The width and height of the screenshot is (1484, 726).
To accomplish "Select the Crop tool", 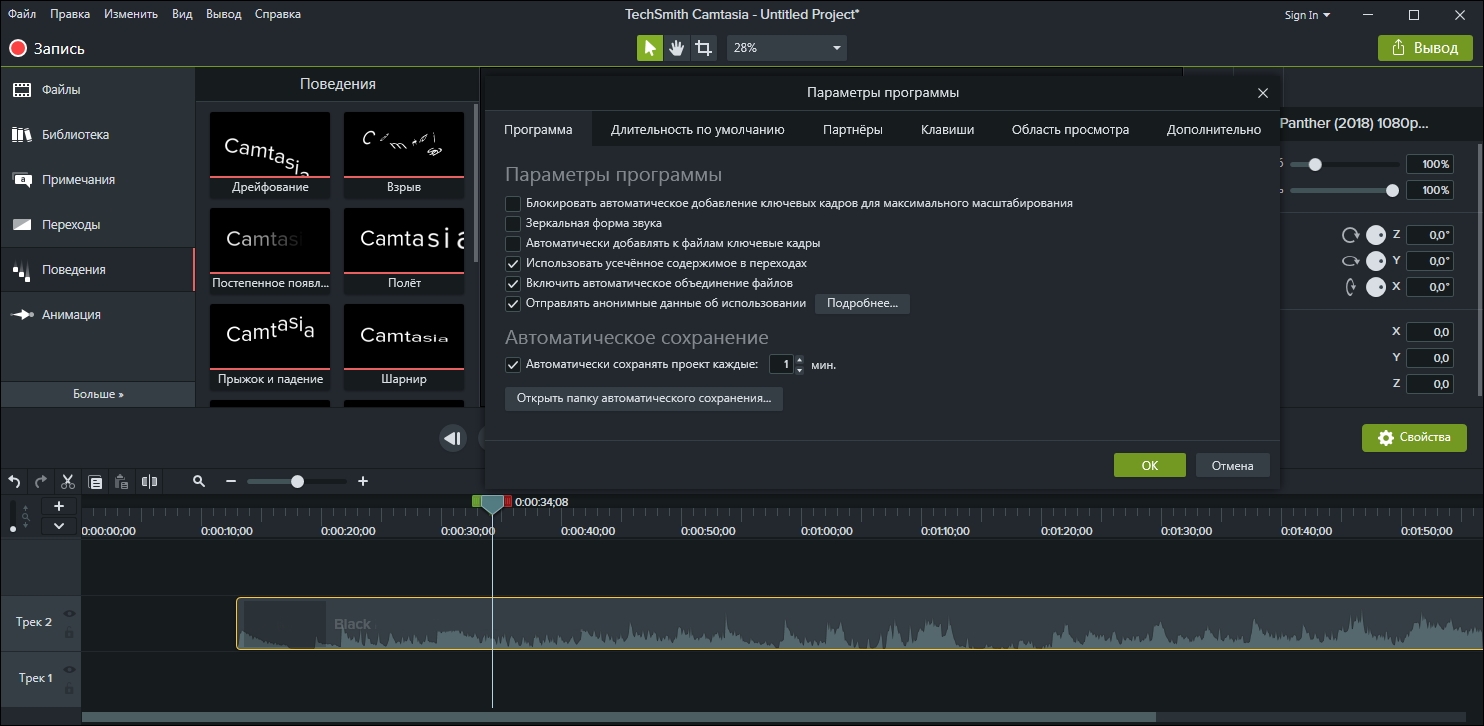I will (x=704, y=48).
